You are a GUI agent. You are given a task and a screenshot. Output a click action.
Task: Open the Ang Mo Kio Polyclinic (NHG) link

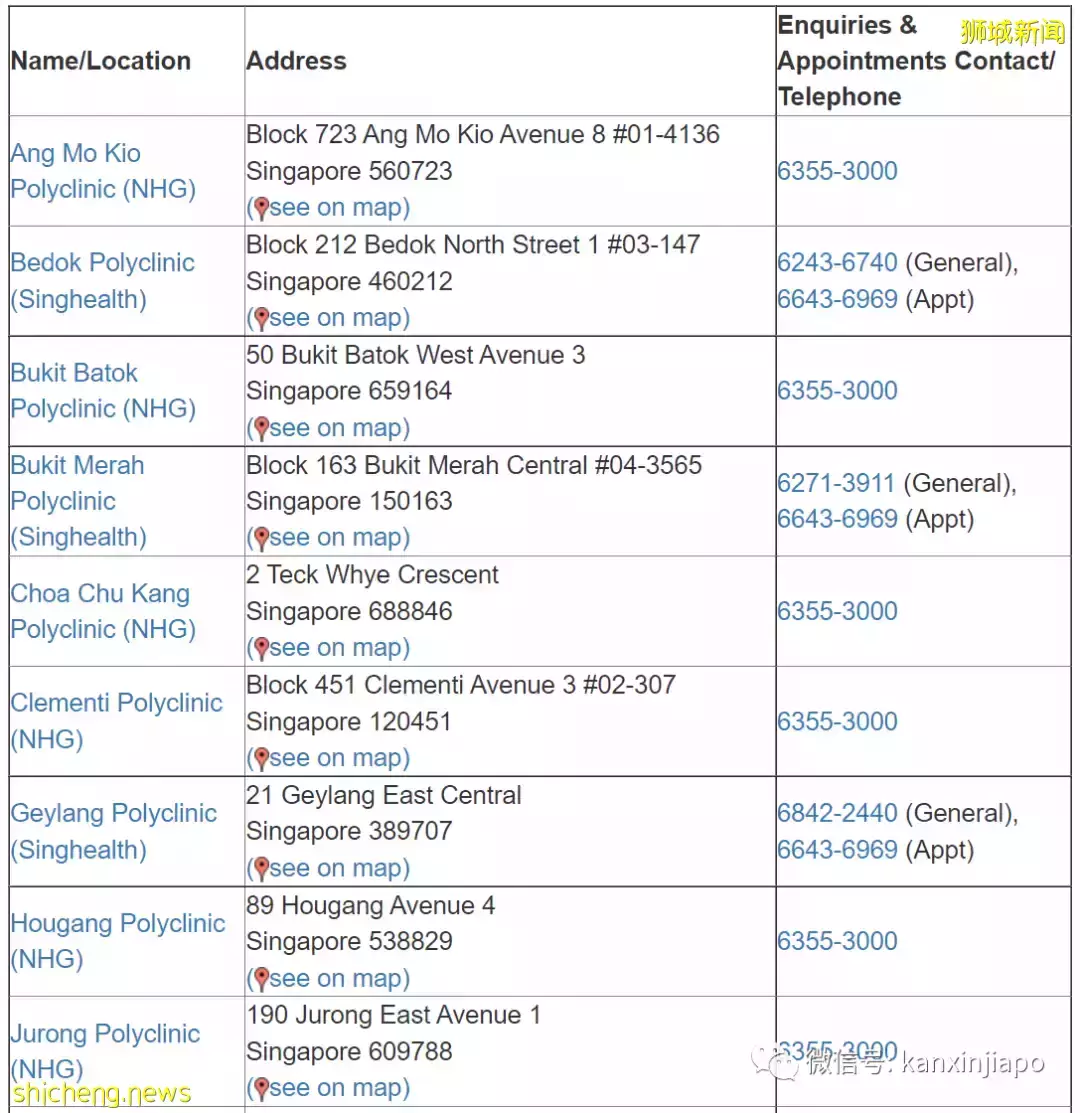(102, 171)
